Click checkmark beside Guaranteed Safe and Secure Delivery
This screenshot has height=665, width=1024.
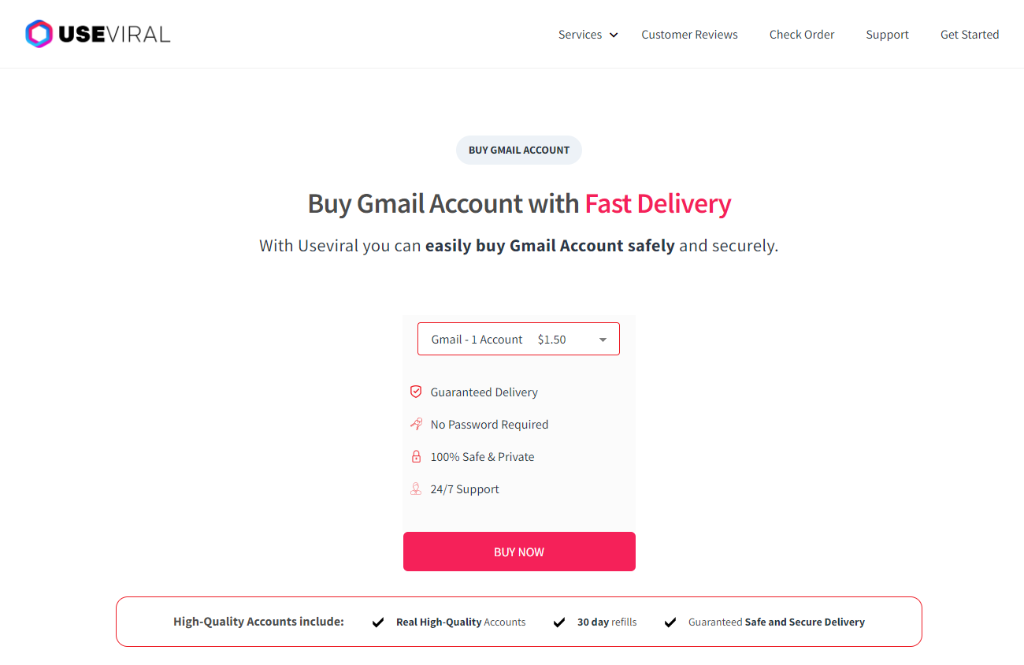670,623
